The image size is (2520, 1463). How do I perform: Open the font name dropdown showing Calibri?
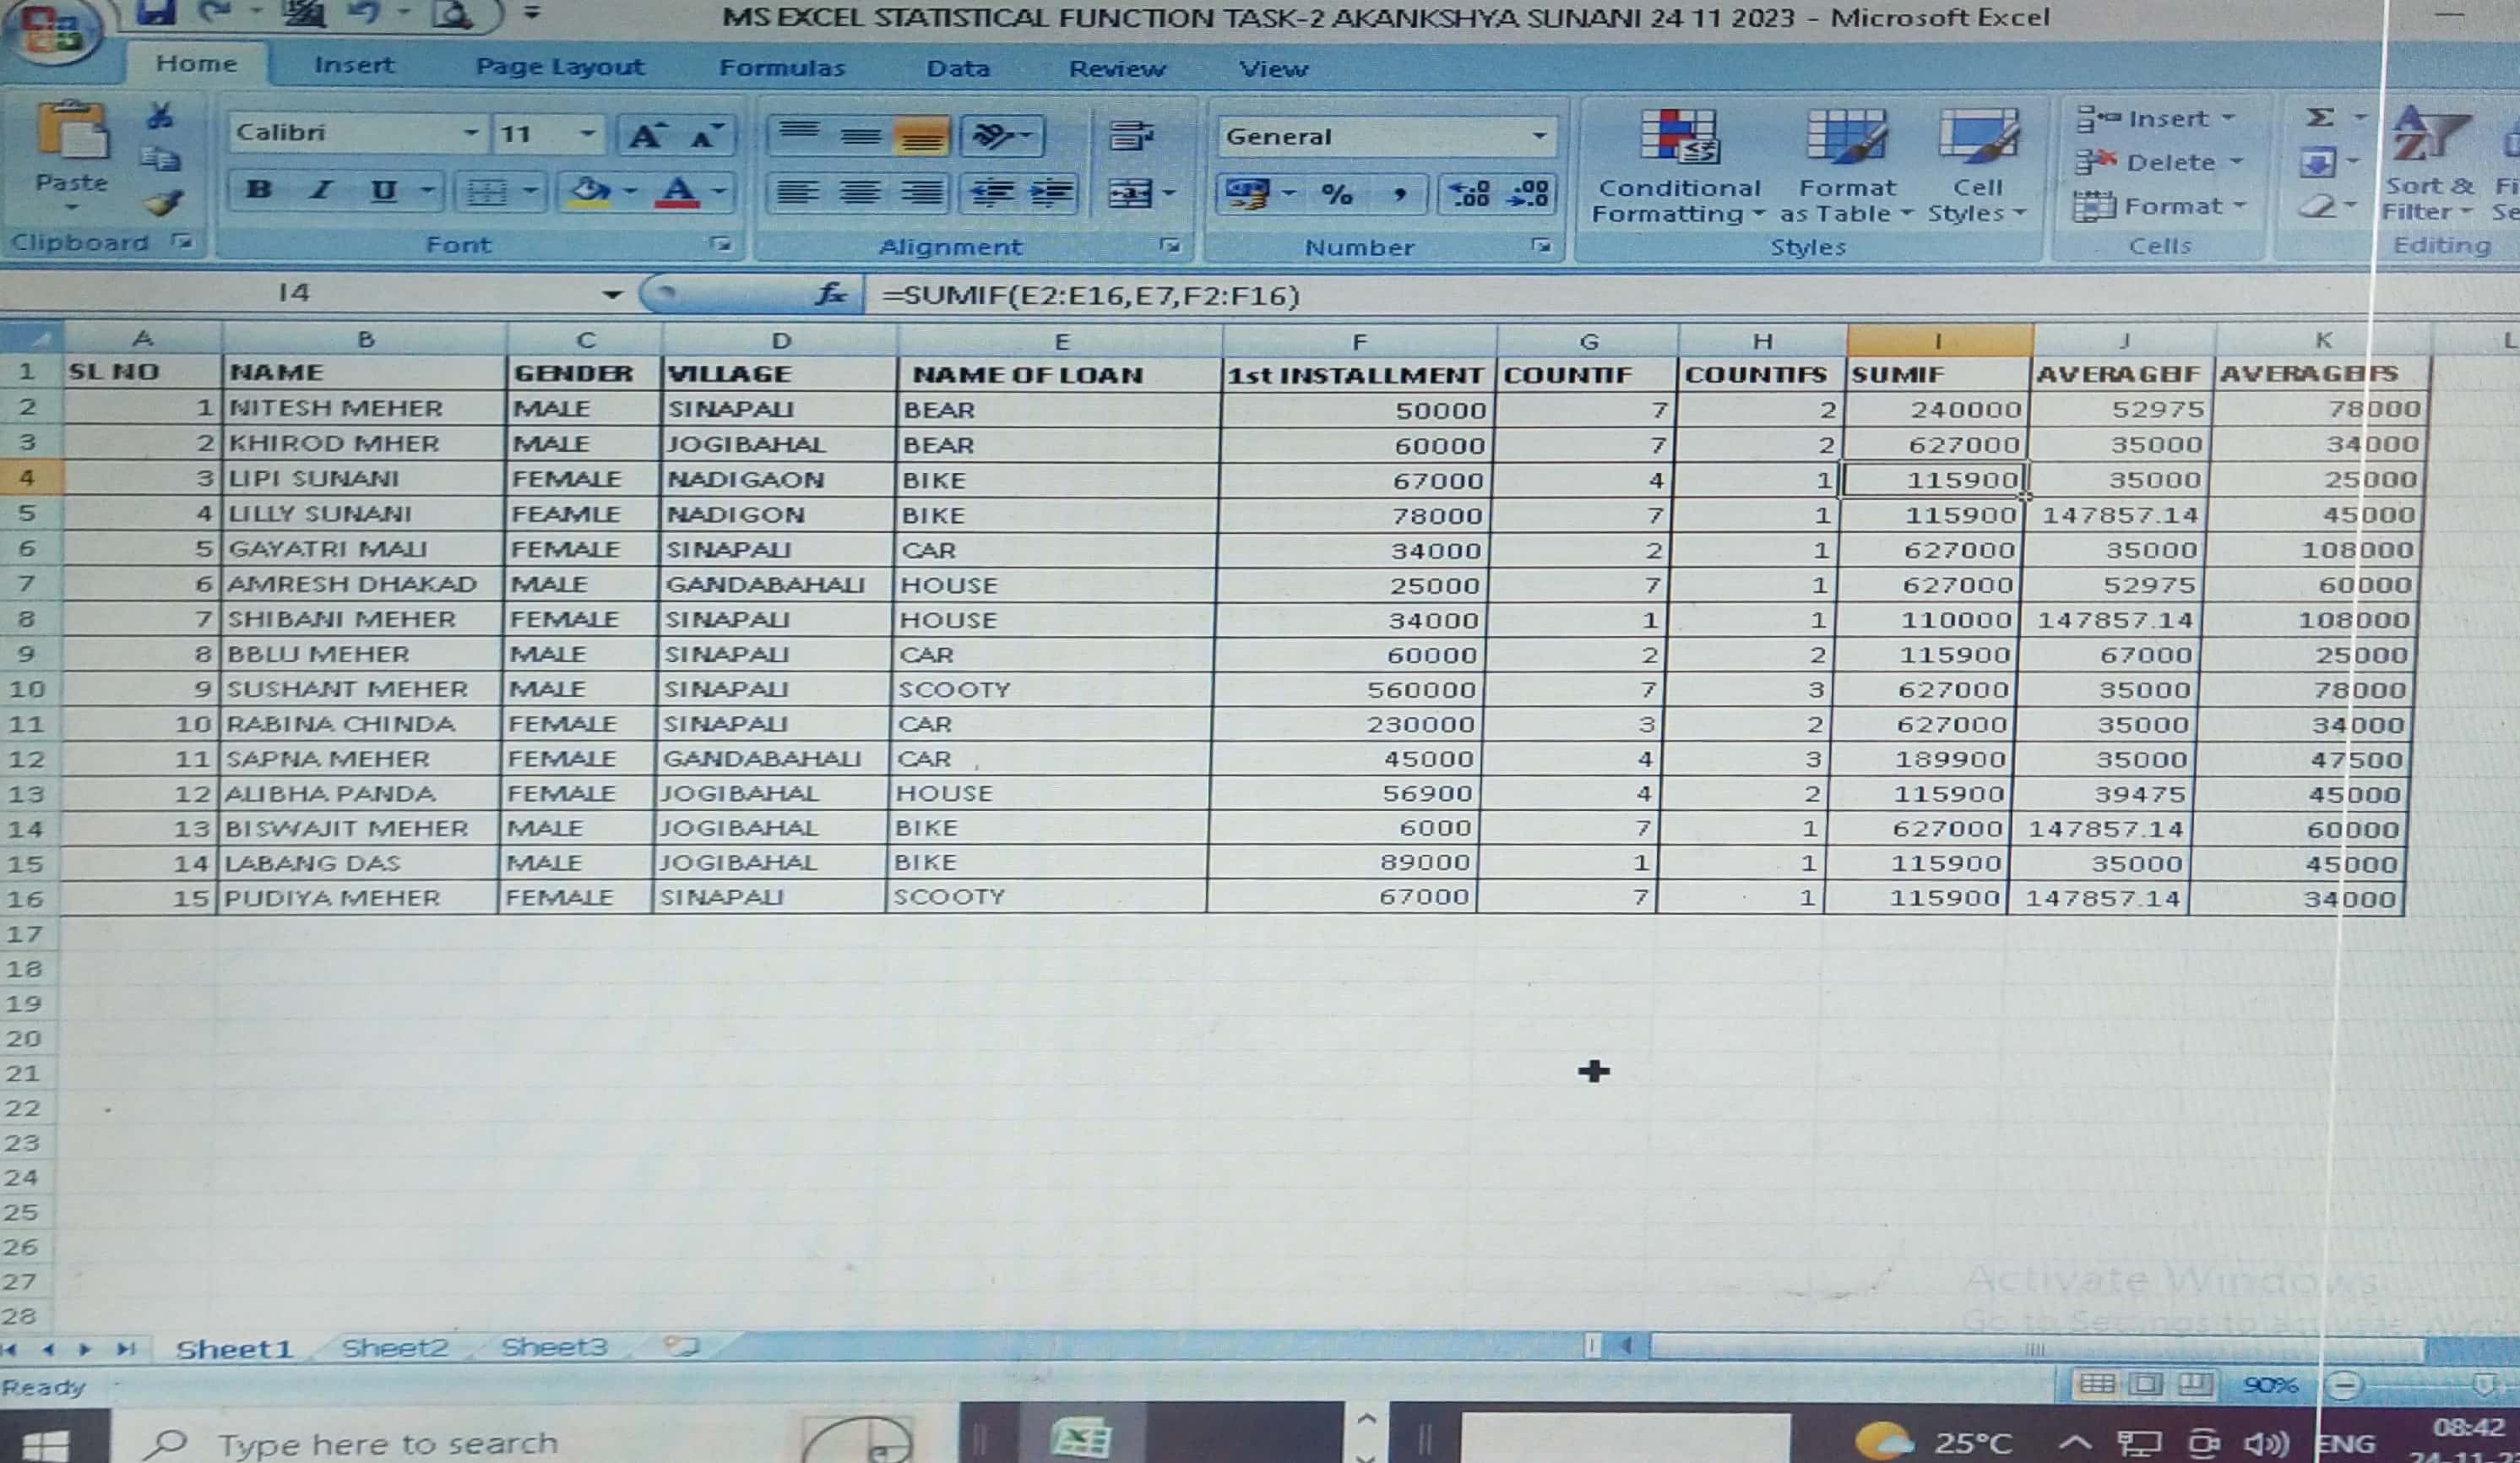pos(470,133)
